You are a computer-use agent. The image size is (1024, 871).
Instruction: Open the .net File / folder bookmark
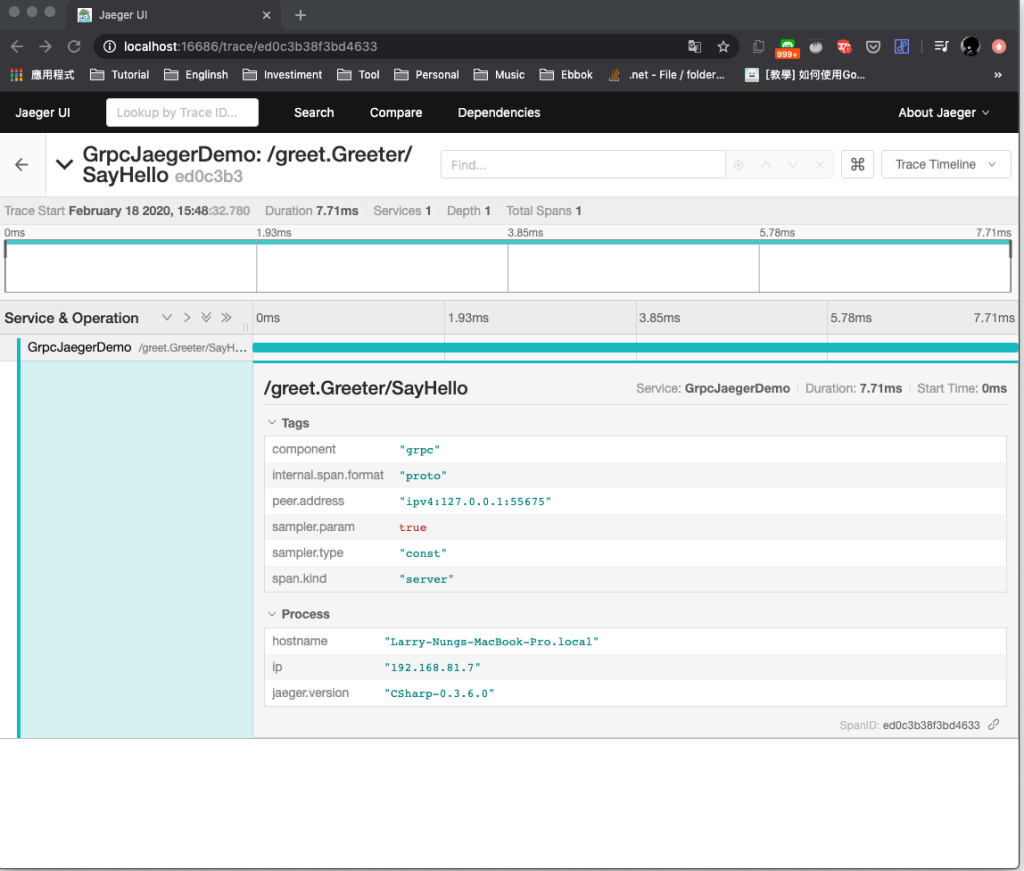point(666,74)
